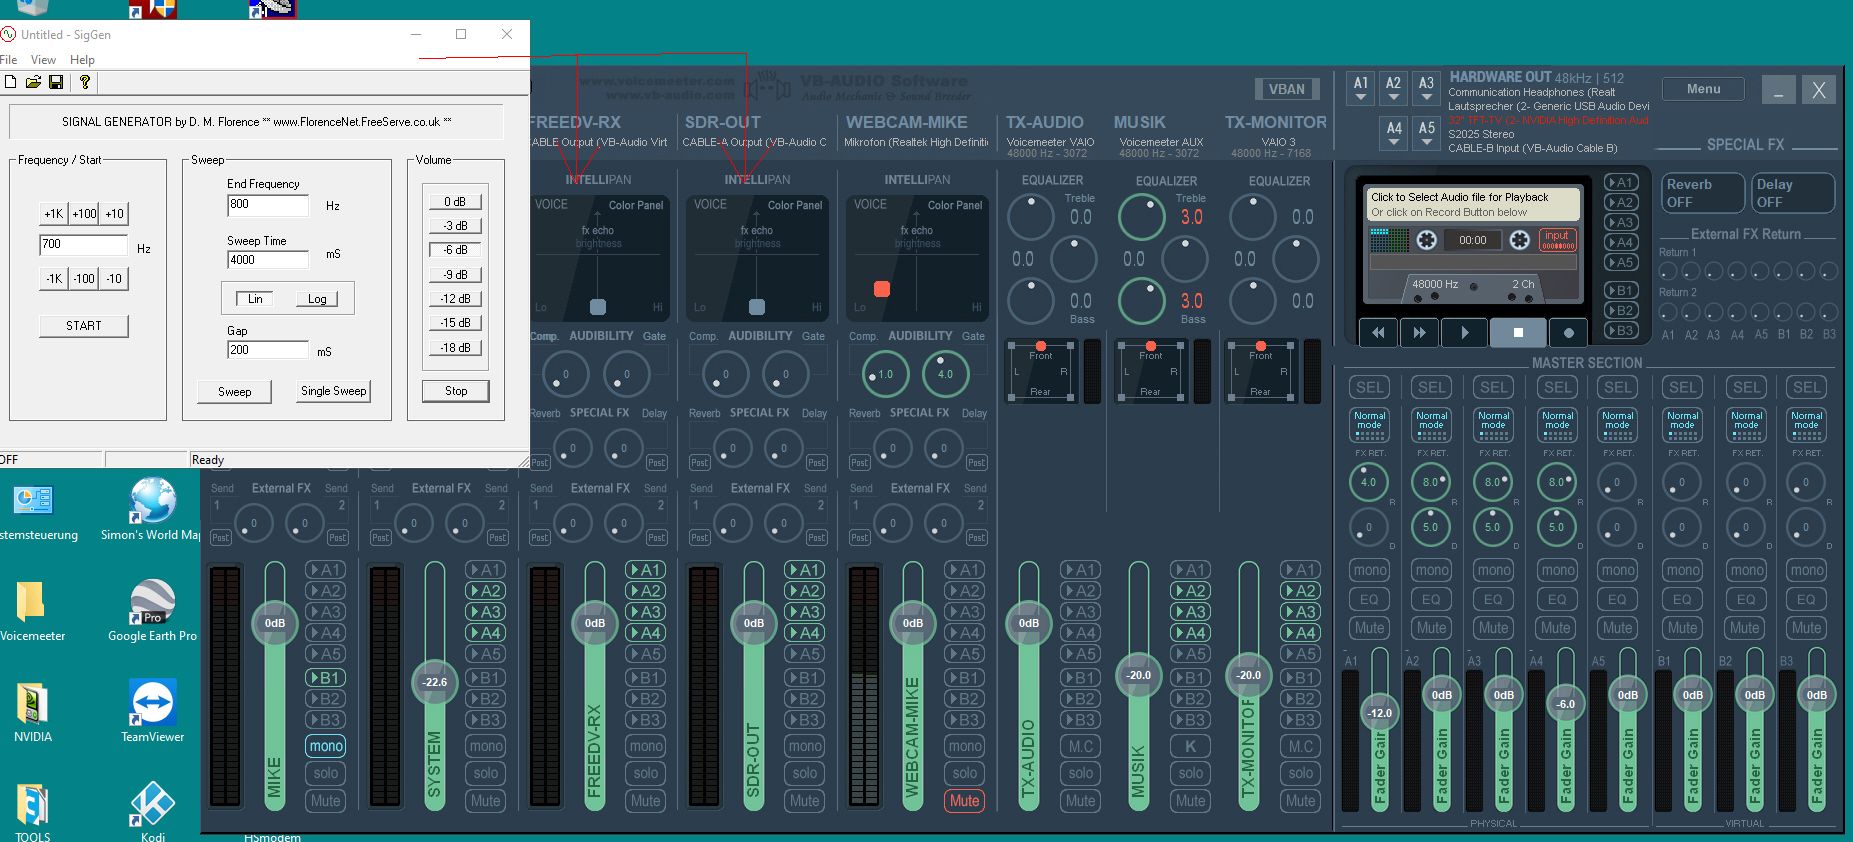This screenshot has height=842, width=1853.
Task: Click the Sweep Time input field
Action: pos(268,260)
